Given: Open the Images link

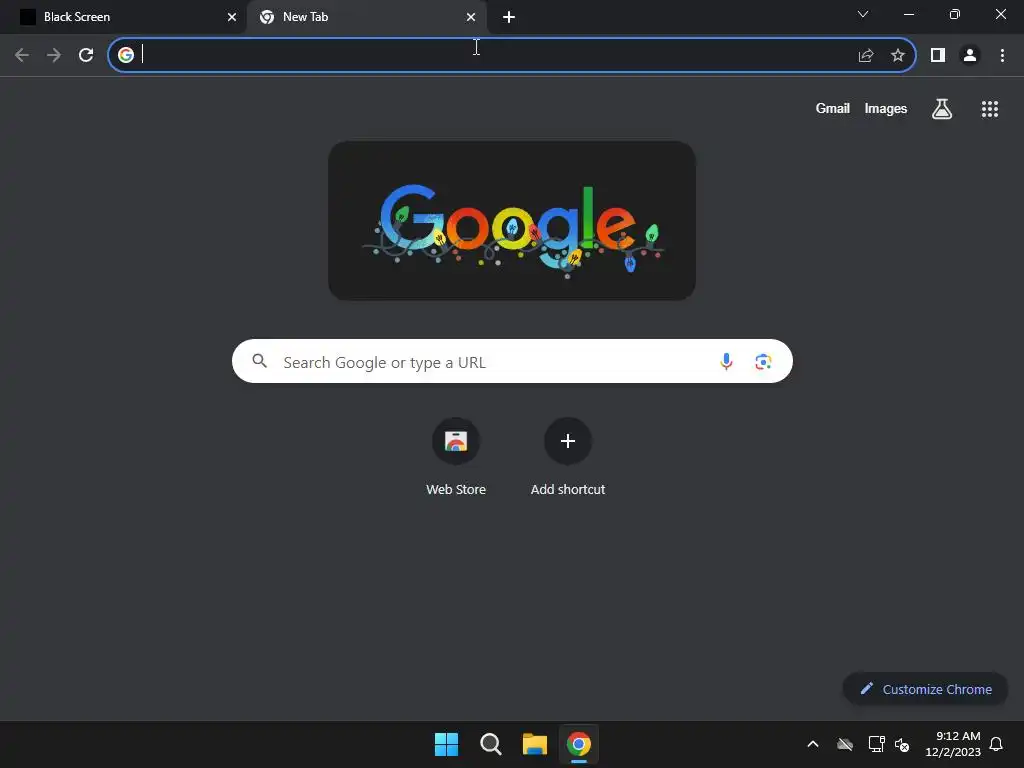Looking at the screenshot, I should (886, 108).
